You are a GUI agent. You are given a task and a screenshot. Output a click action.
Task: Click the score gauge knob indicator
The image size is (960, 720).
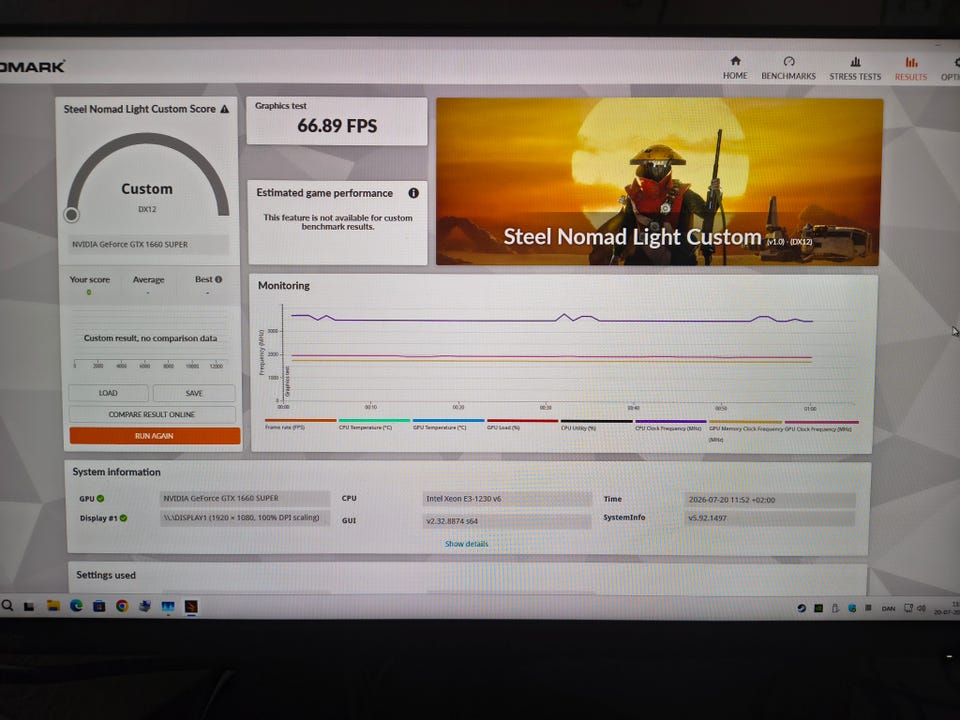pos(72,214)
